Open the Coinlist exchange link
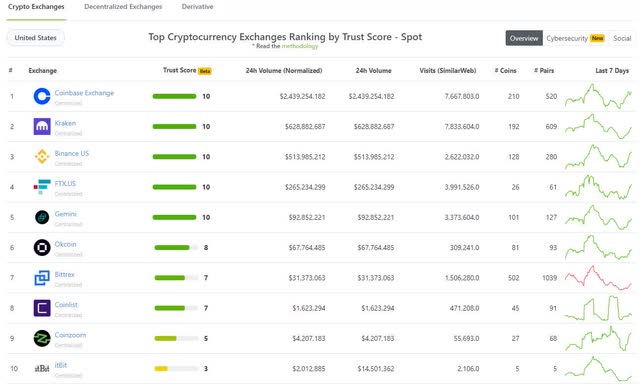Image resolution: width=640 pixels, height=386 pixels. point(66,305)
